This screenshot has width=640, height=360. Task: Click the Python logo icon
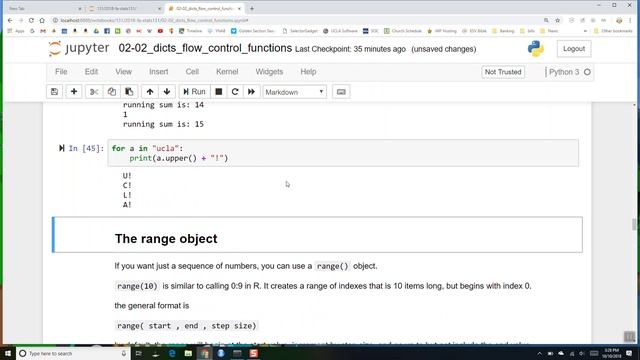pyautogui.click(x=536, y=49)
